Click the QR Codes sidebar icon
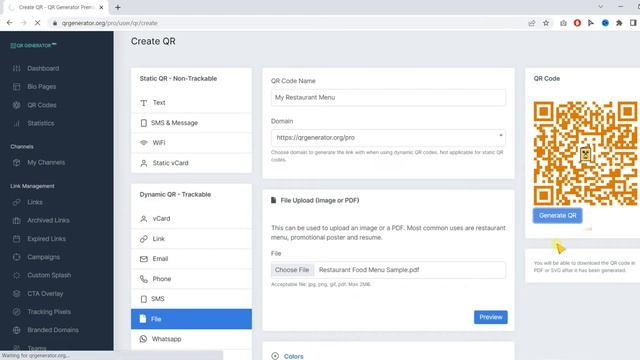The image size is (640, 360). tap(16, 105)
